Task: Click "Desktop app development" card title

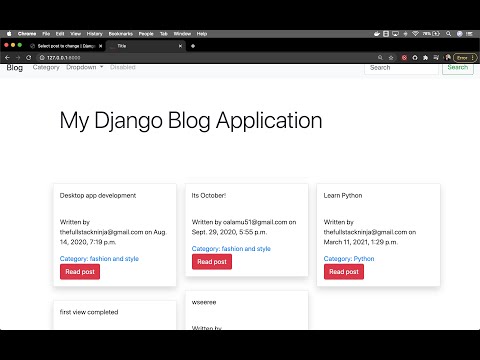Action: pos(98,195)
